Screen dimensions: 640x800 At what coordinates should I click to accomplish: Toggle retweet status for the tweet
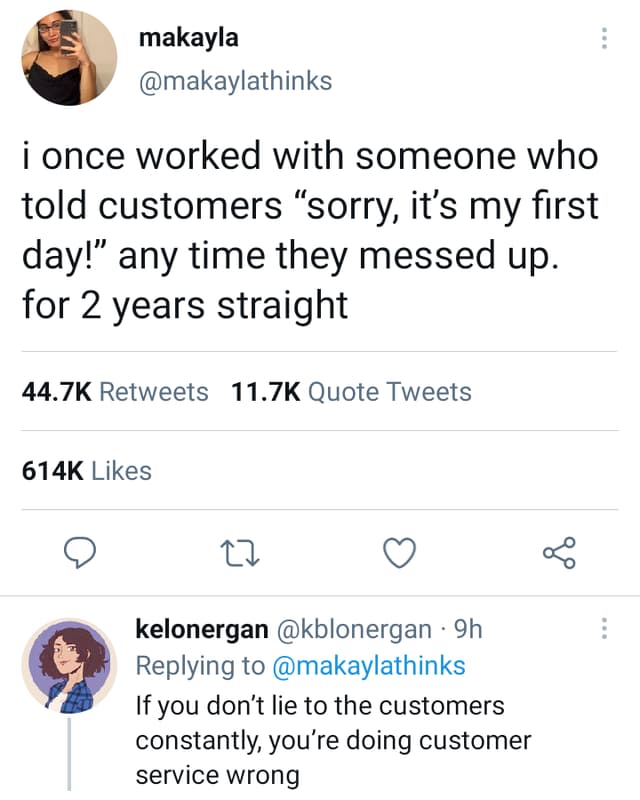click(240, 551)
